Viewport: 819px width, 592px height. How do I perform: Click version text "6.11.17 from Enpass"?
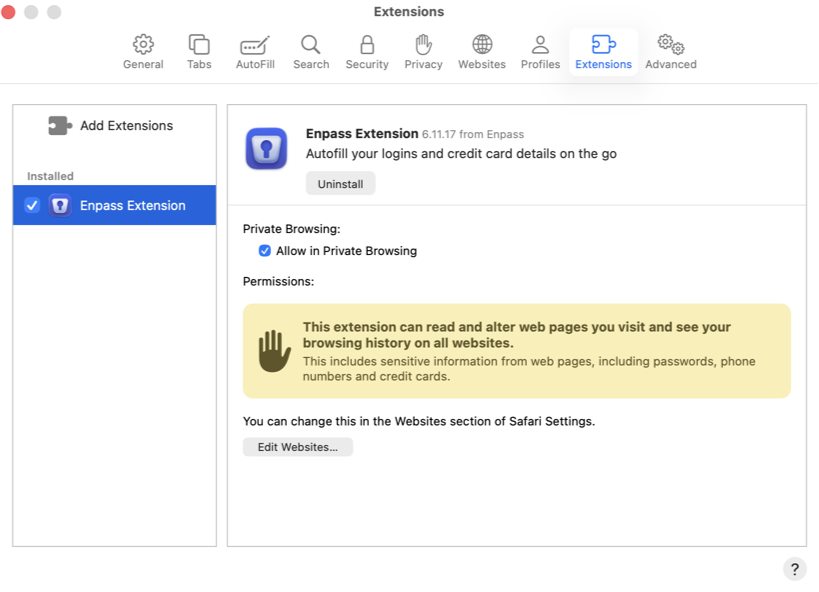tap(473, 134)
